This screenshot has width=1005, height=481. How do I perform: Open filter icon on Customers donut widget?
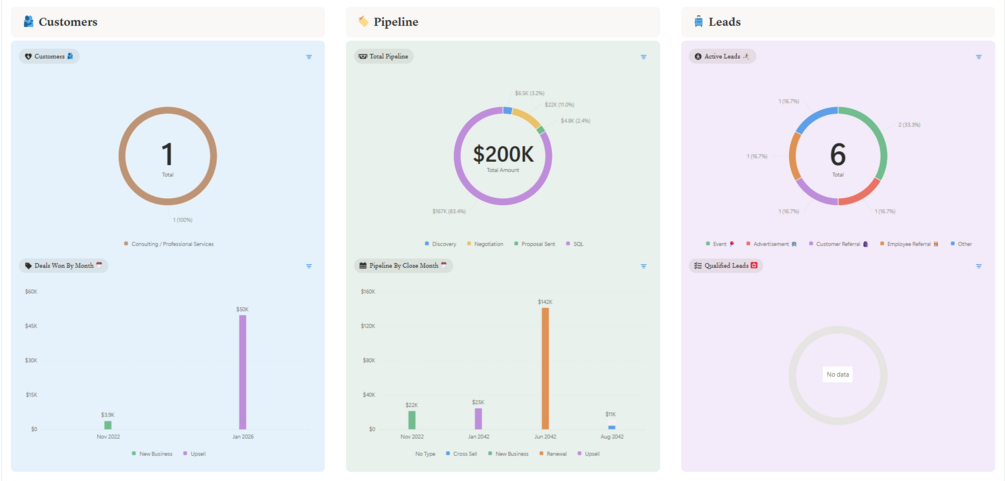pos(309,57)
